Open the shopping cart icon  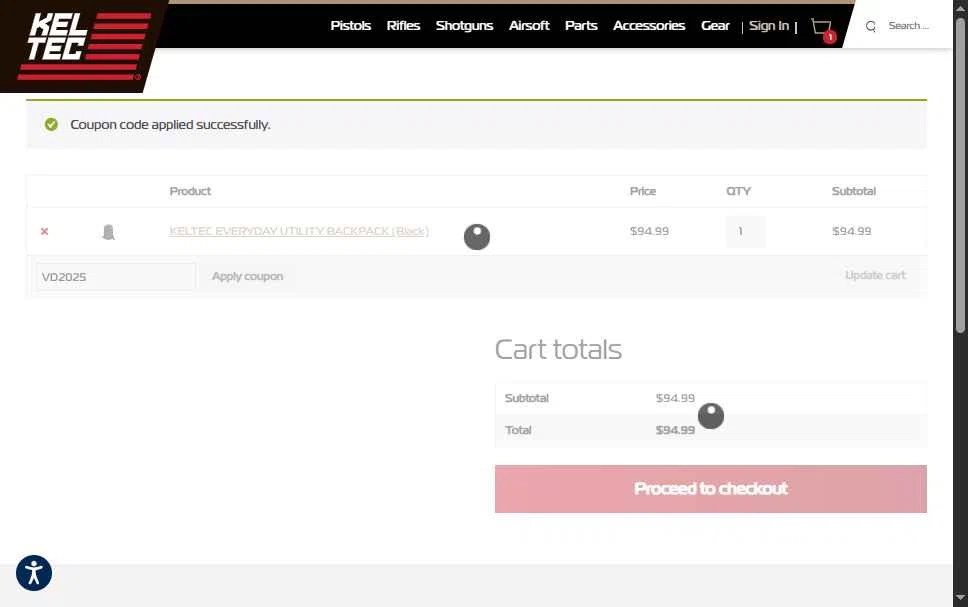[x=822, y=28]
